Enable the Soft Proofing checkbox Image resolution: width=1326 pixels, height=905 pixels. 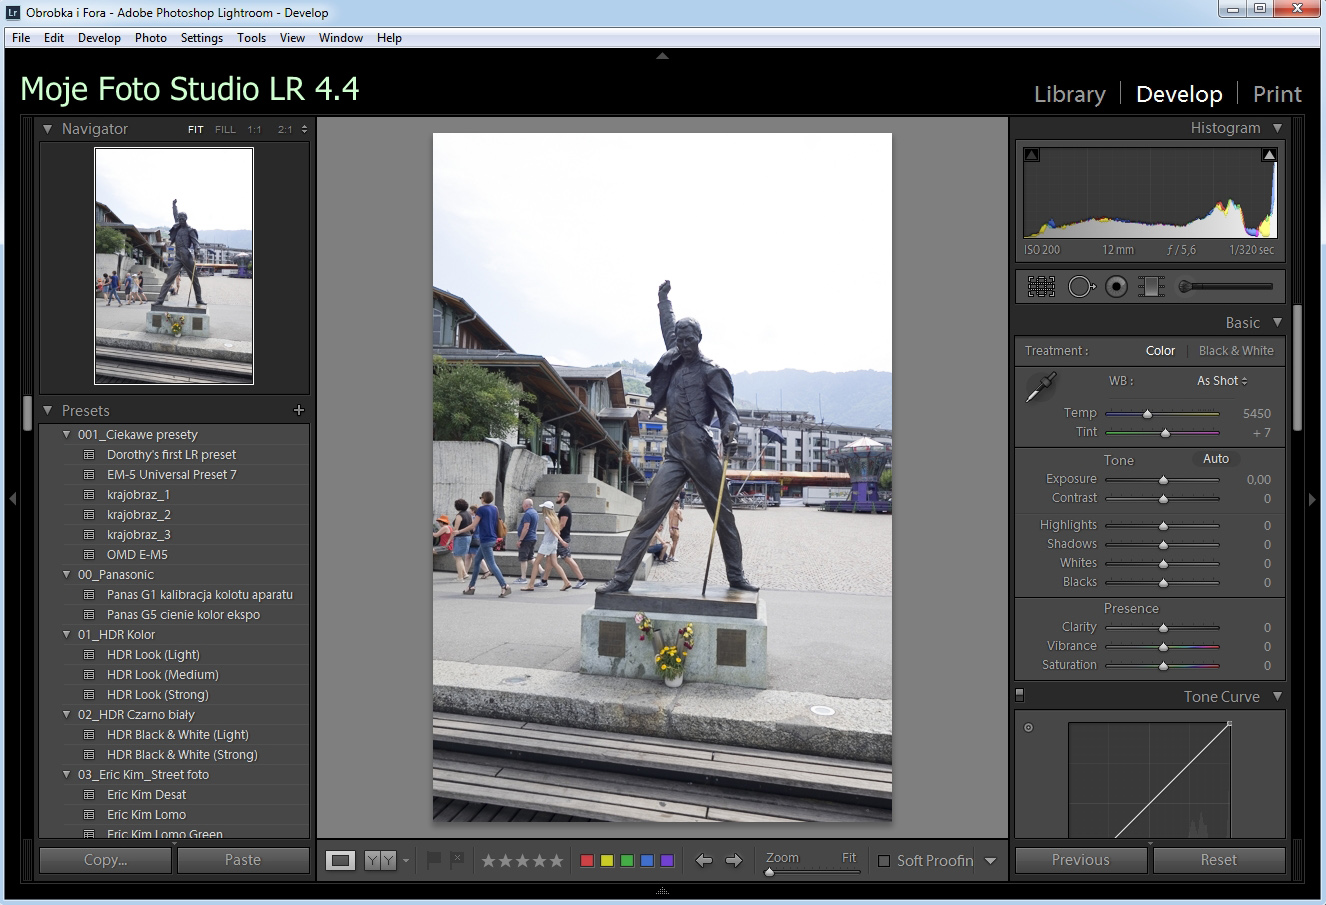click(x=884, y=860)
